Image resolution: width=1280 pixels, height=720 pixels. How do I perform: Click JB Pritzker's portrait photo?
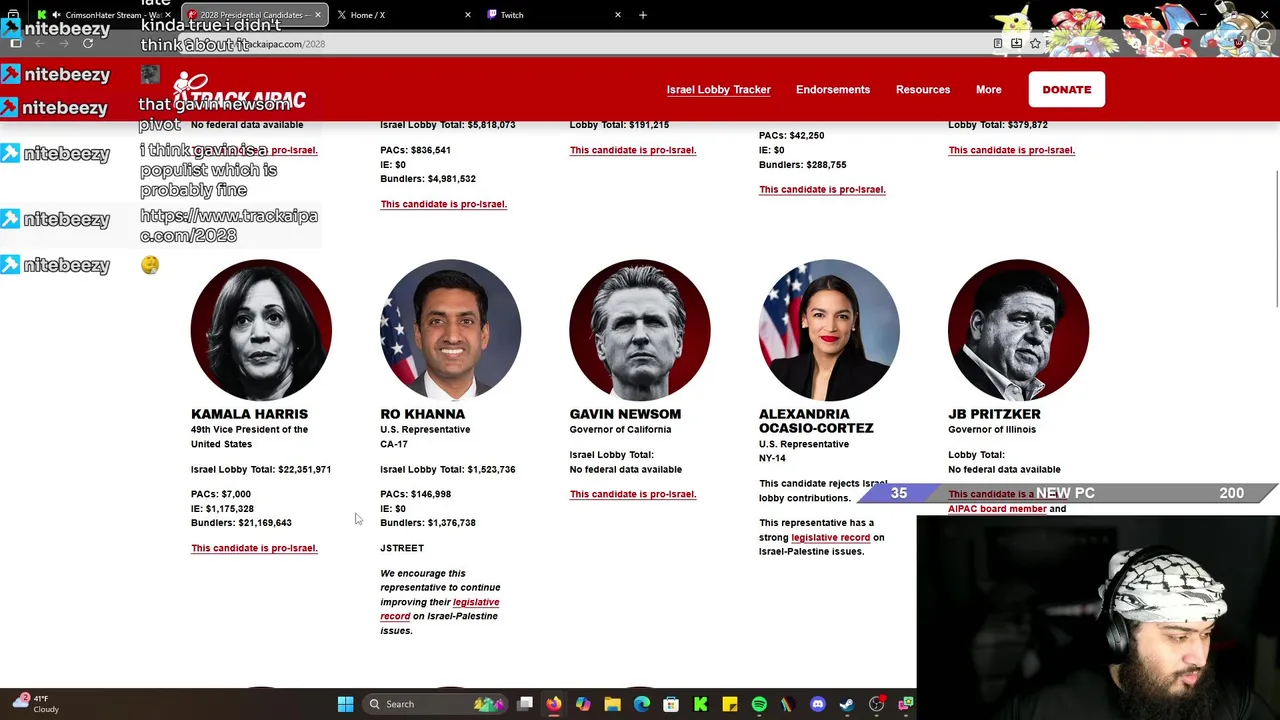click(1018, 330)
